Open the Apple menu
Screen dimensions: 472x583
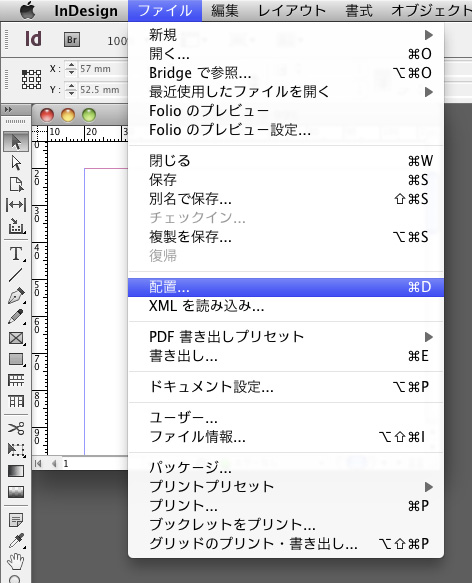[x=27, y=10]
